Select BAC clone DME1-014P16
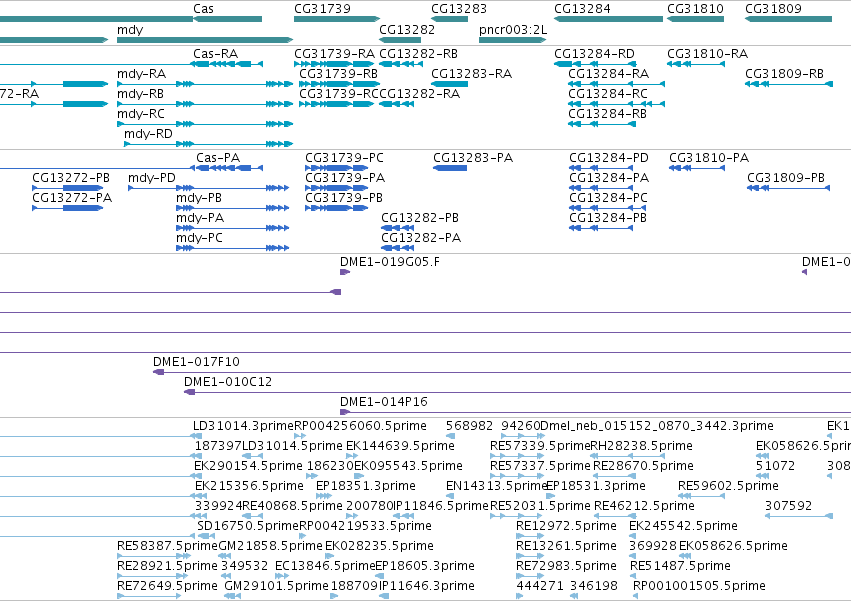This screenshot has width=851, height=601. [383, 402]
